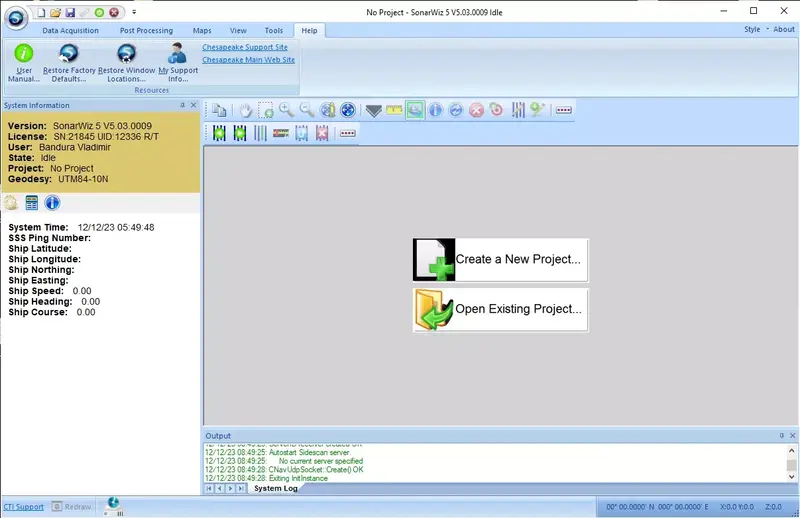This screenshot has width=800, height=518.
Task: Click the pink delete line X icon
Action: point(322,133)
